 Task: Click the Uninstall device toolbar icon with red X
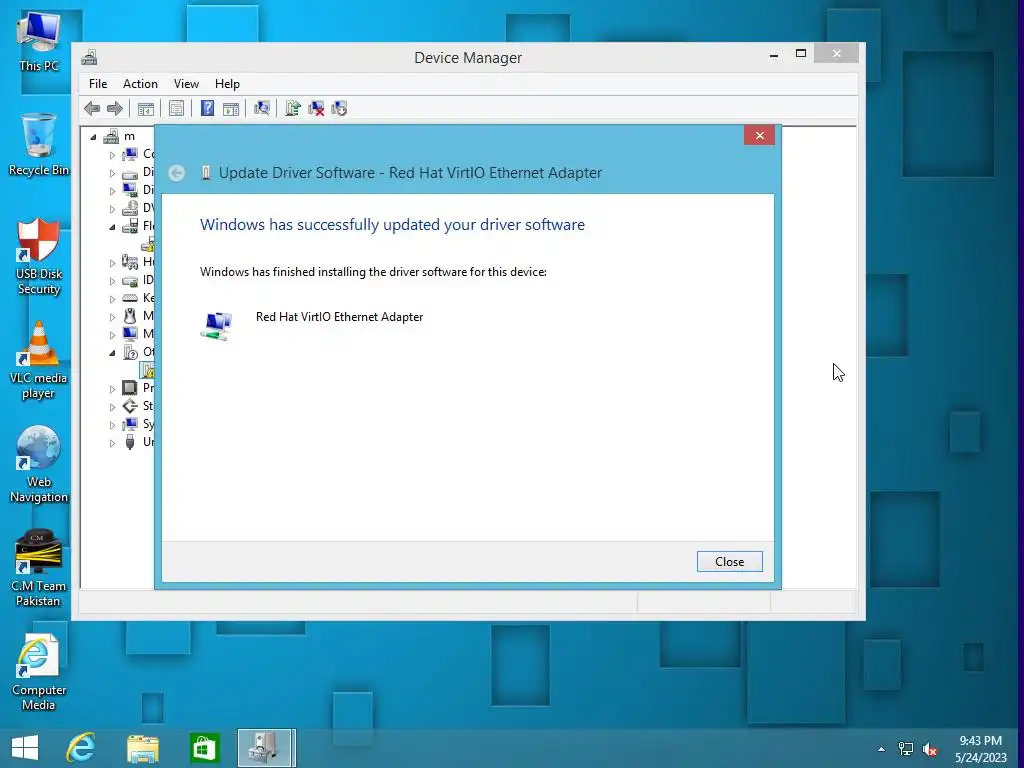point(316,108)
